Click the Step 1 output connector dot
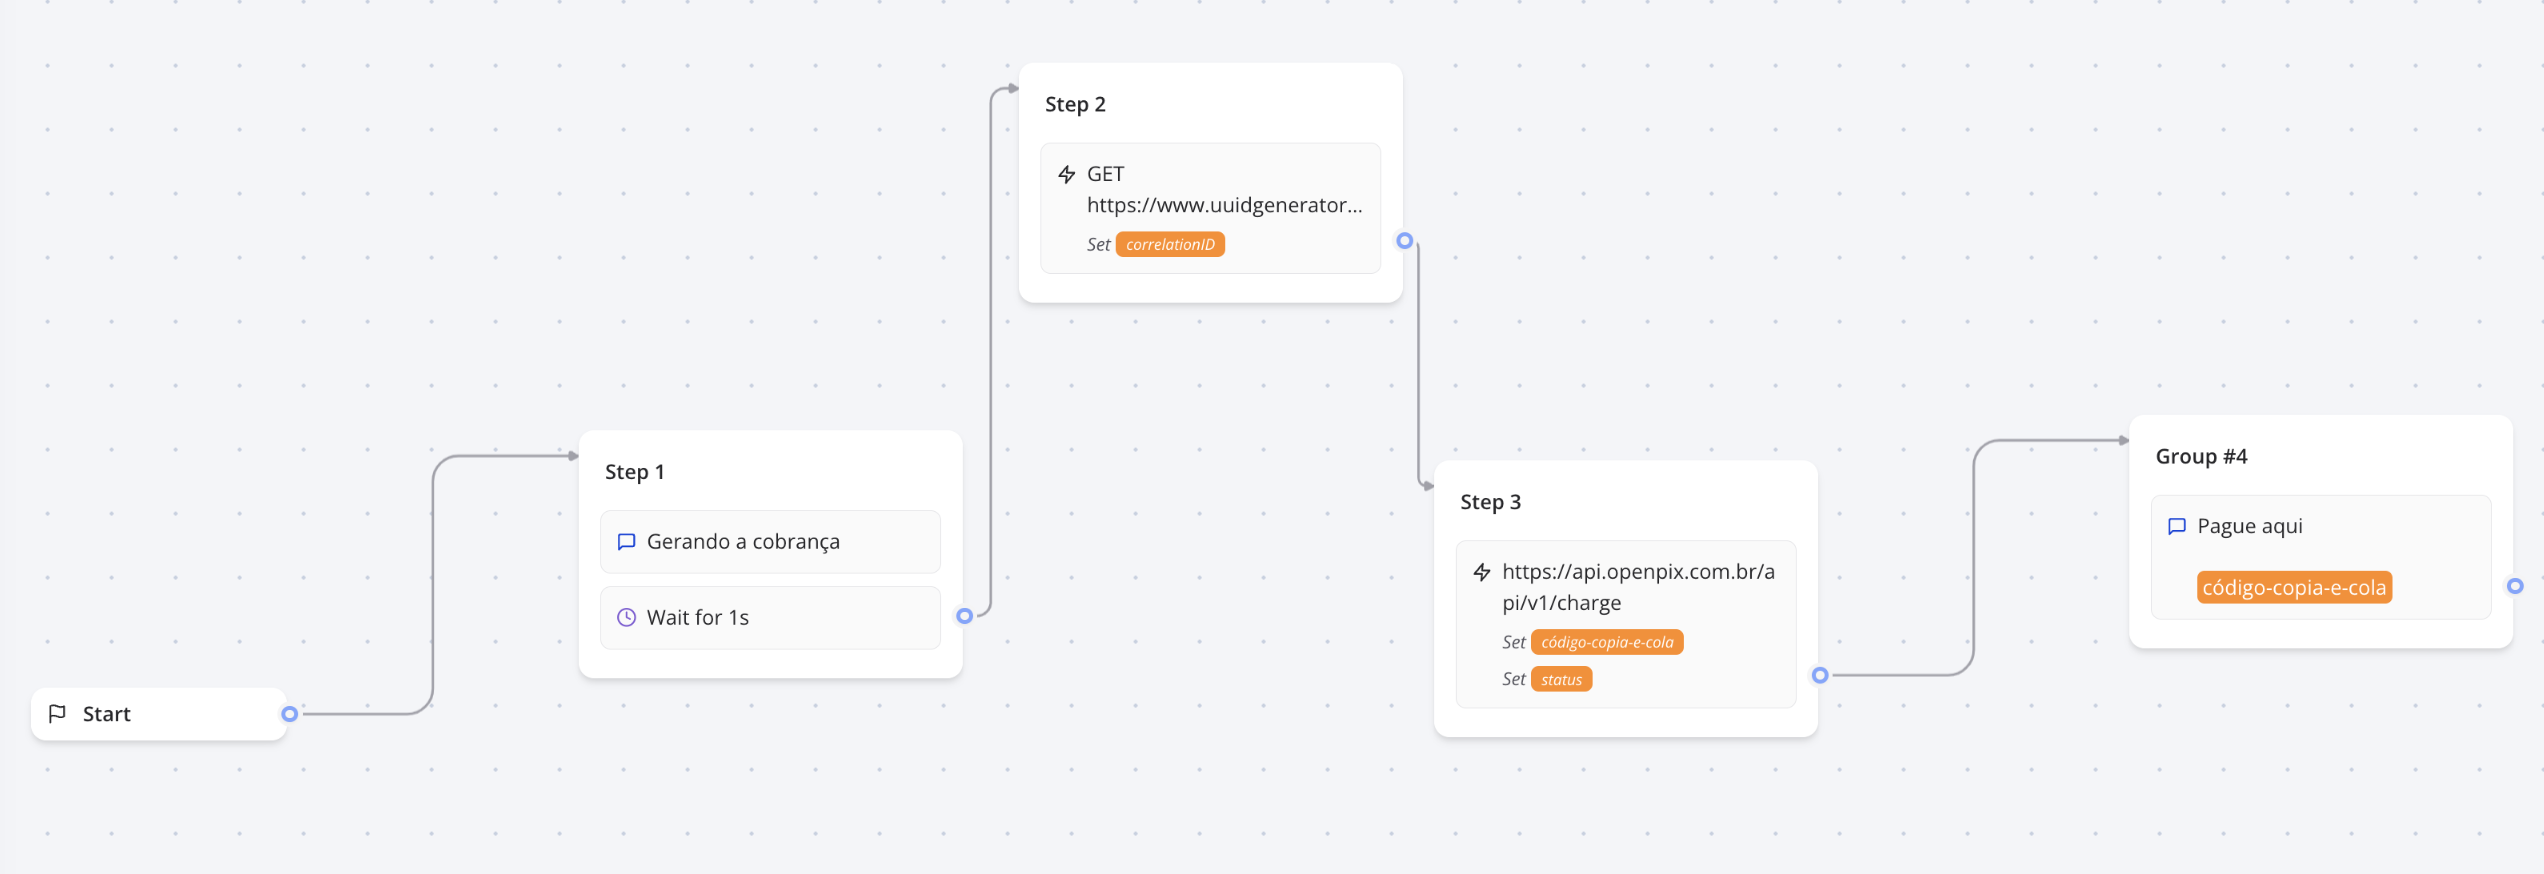Screen dimensions: 2544x874 coord(964,616)
